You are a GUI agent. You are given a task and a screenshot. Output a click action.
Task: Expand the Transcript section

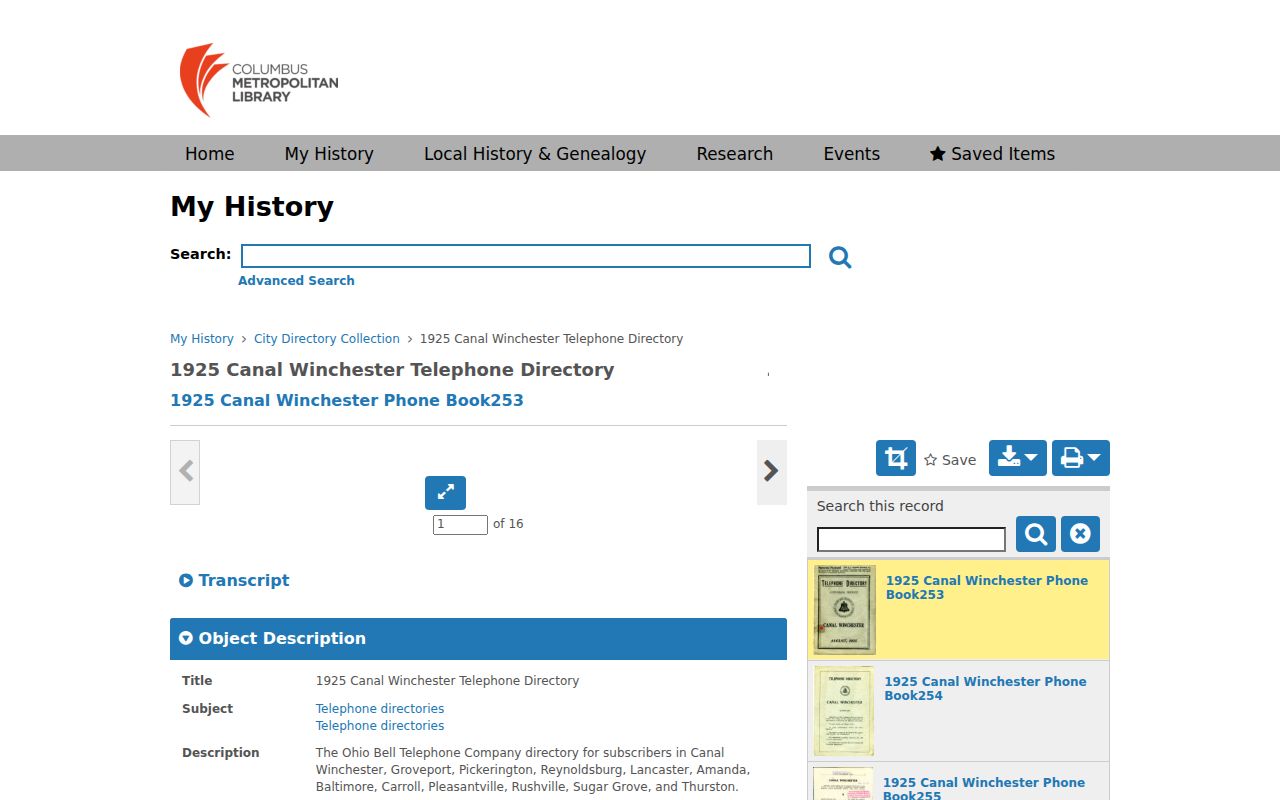(234, 580)
